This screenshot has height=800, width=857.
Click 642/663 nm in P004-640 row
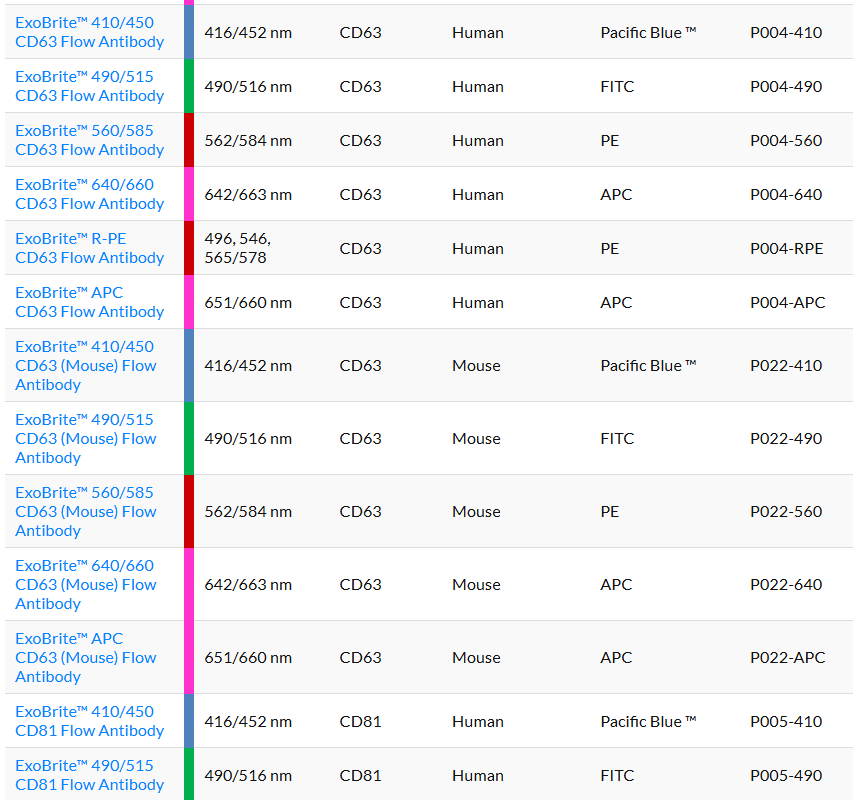248,195
